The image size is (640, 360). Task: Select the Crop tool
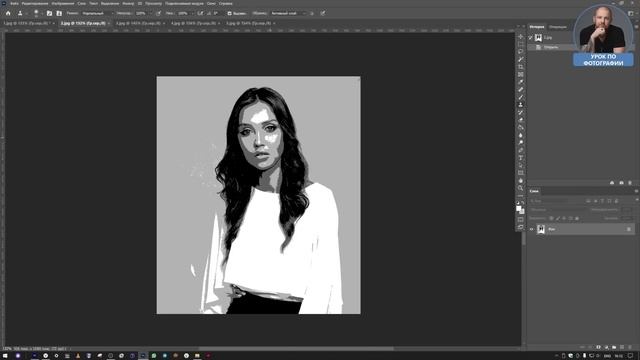[520, 67]
